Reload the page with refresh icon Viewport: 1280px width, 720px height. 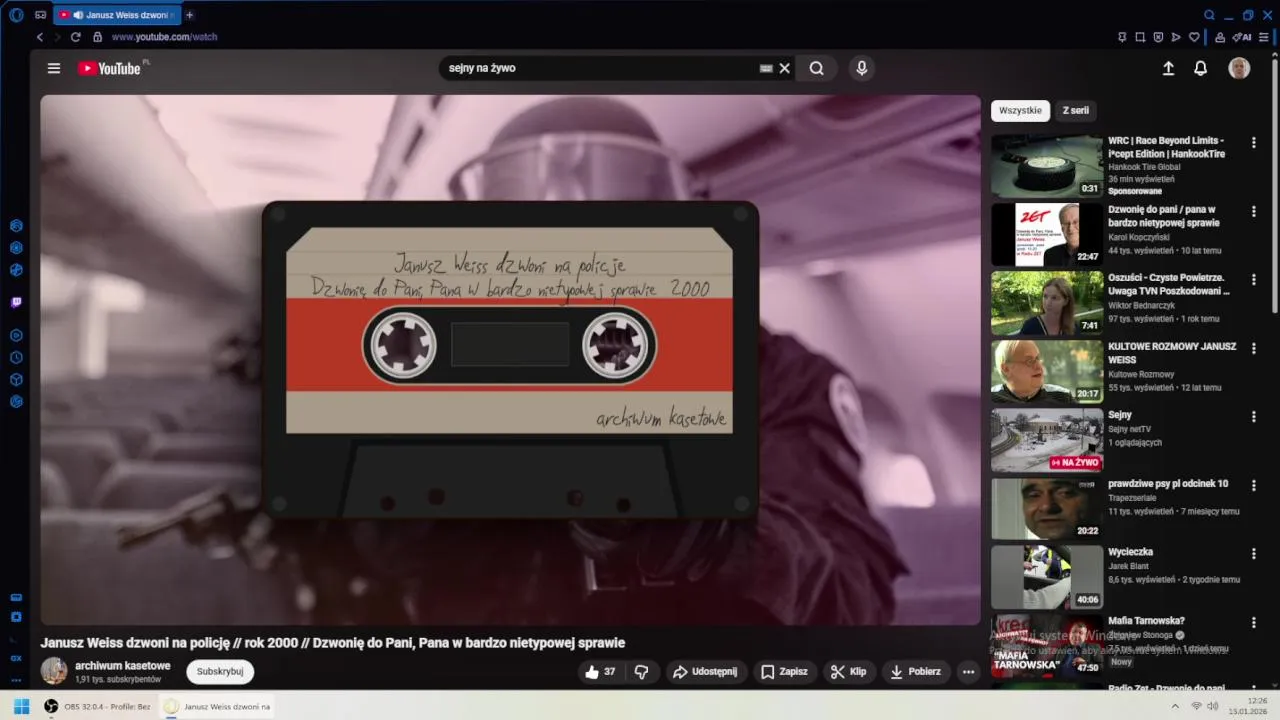[75, 37]
